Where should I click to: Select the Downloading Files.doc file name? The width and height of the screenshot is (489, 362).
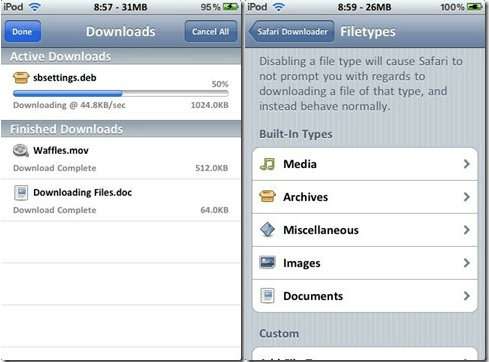pyautogui.click(x=83, y=192)
